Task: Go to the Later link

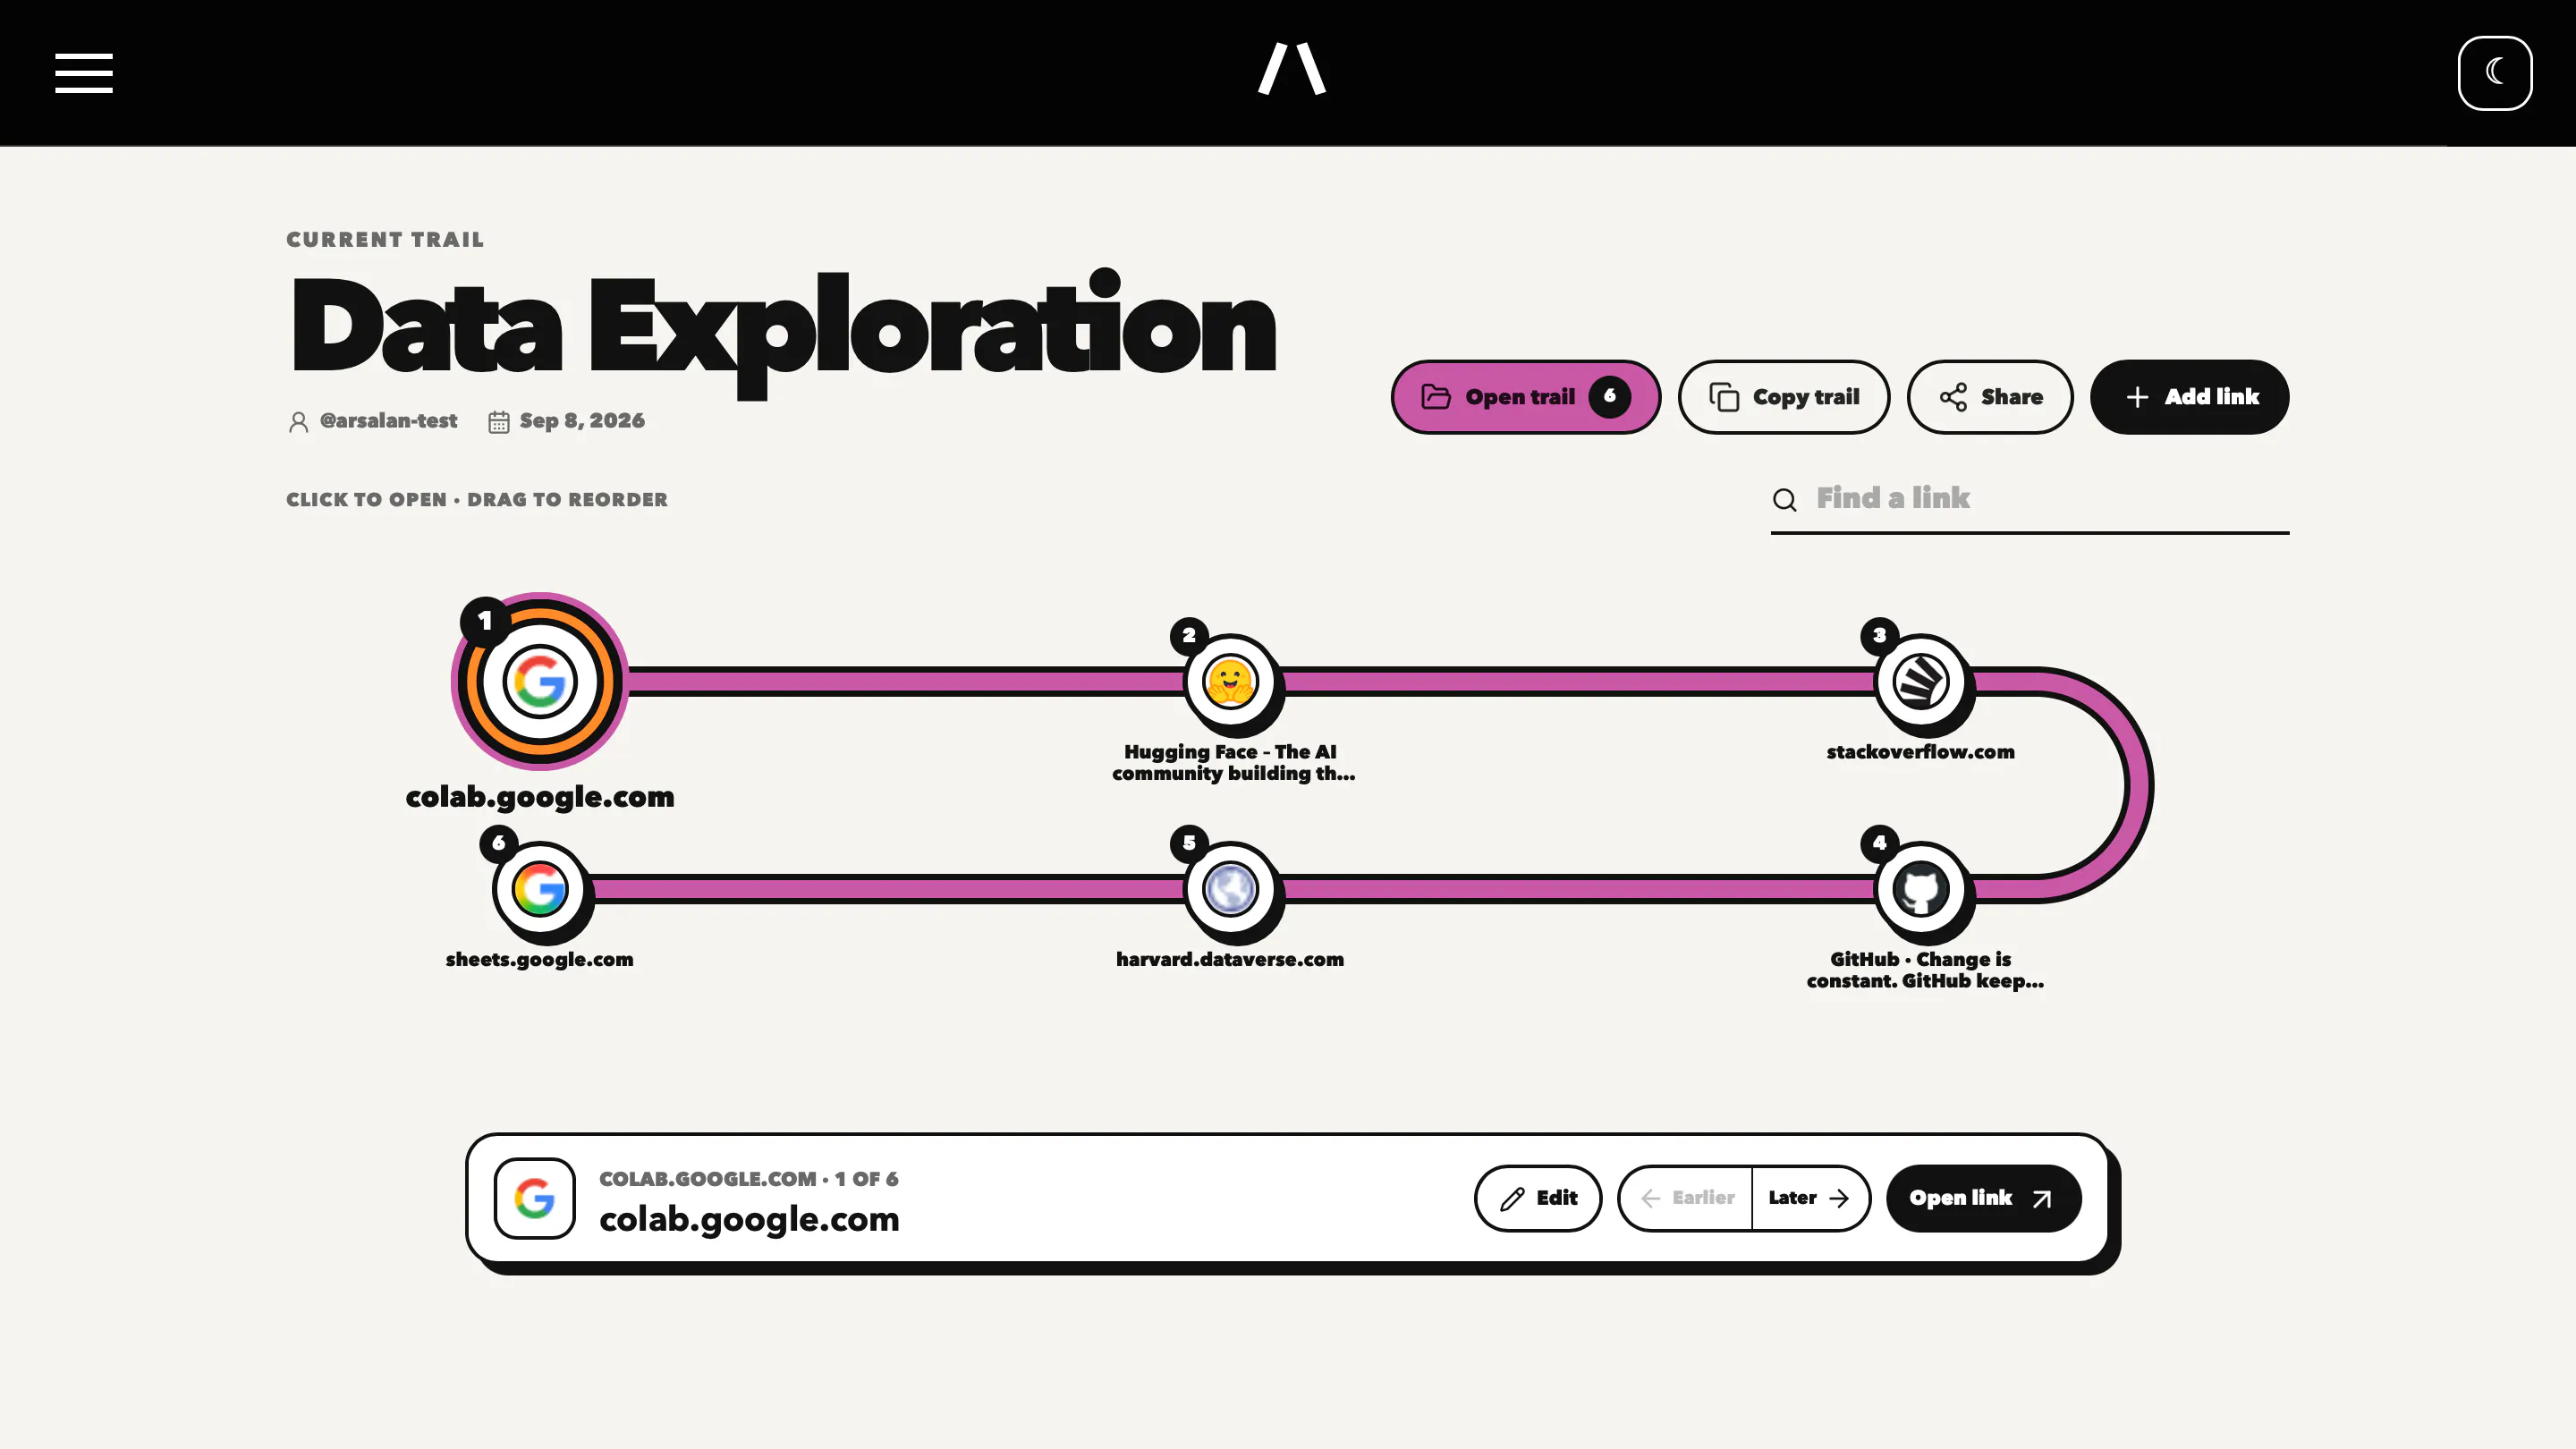Action: (x=1810, y=1198)
